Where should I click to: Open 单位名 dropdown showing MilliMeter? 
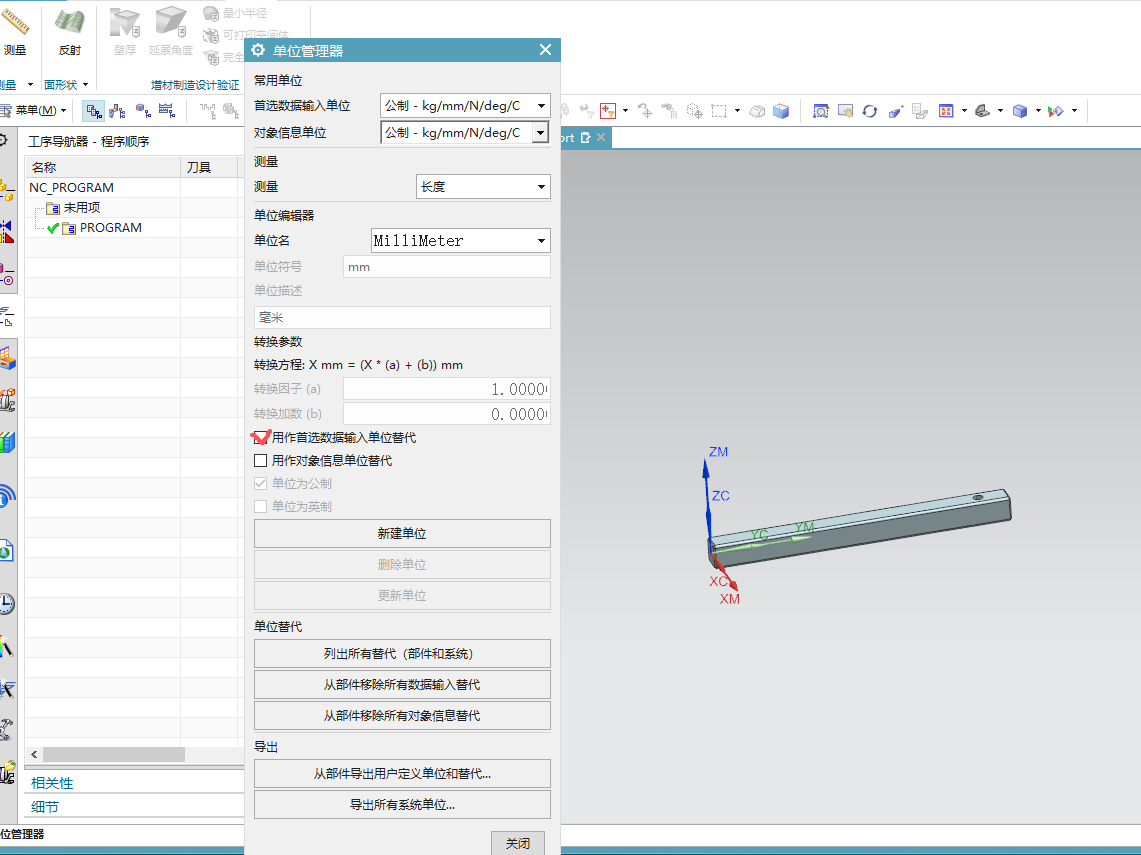461,240
